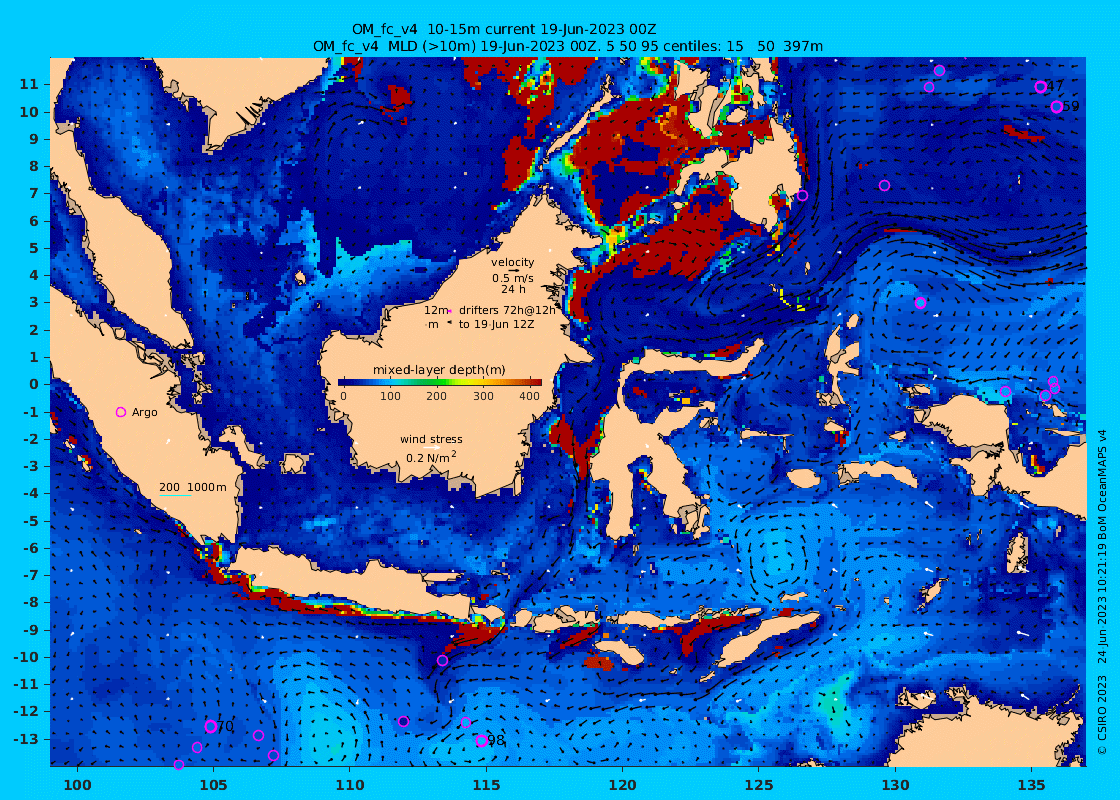Select the Argo float marker labeled 70
Viewport: 1120px width, 800px height.
pos(211,726)
